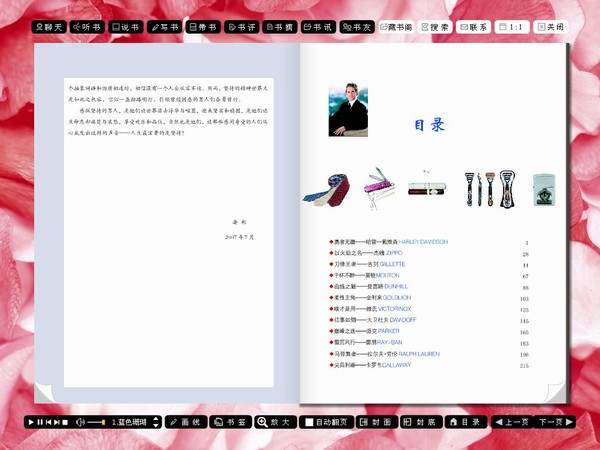The height and width of the screenshot is (450, 600).
Task: Turn the page using left corner curl
Action: (x=44, y=392)
